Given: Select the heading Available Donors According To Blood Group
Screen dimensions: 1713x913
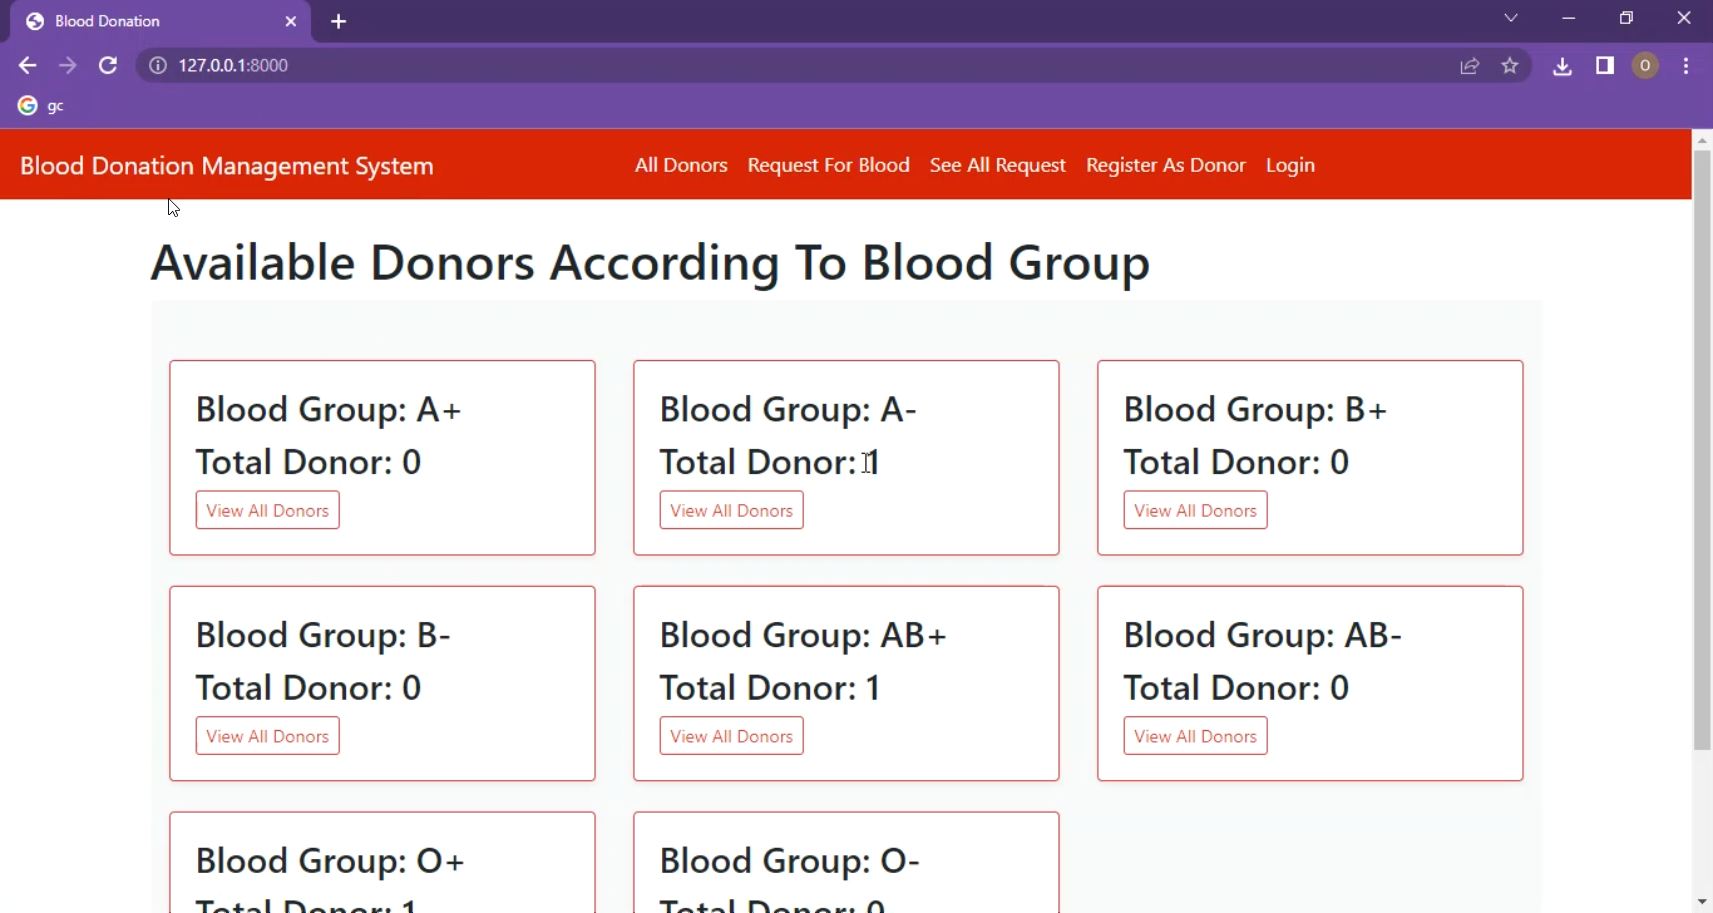Looking at the screenshot, I should coord(650,264).
